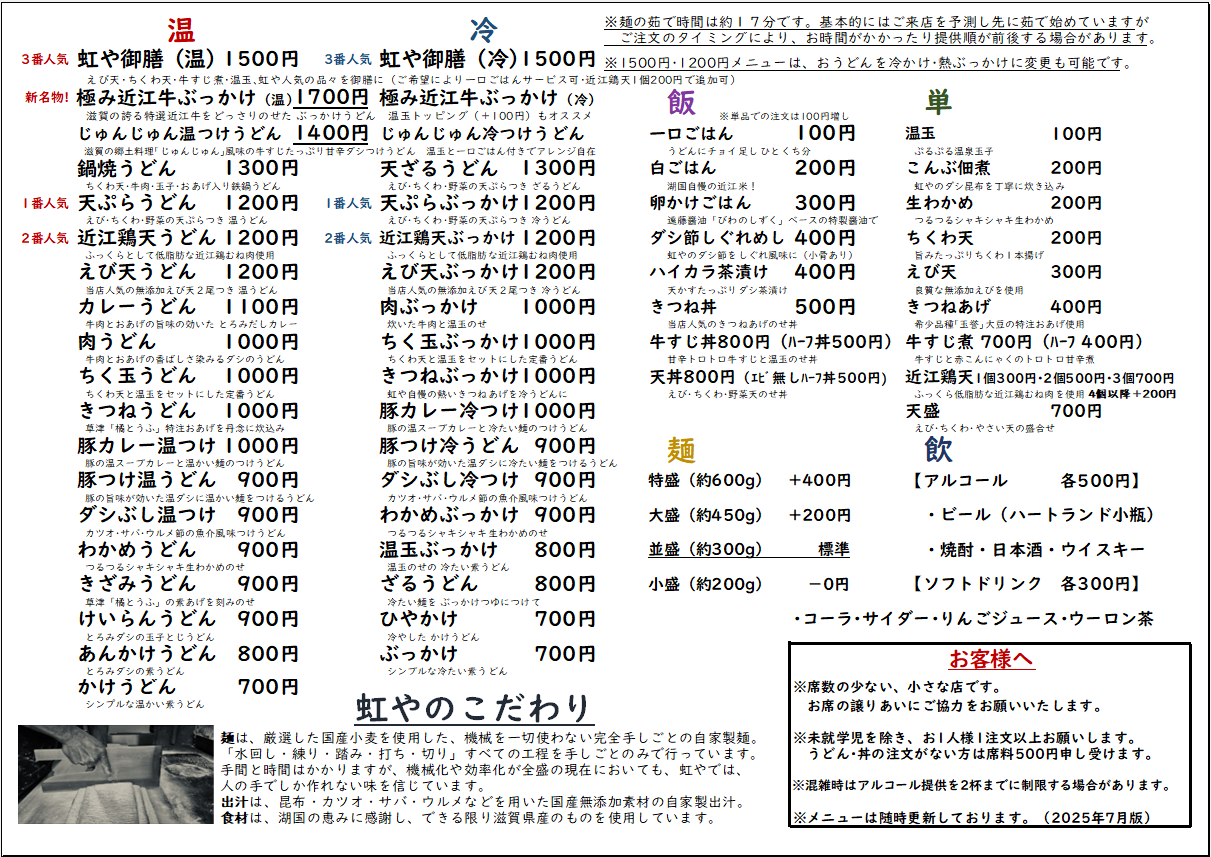Click the red 温 section heading
The width and height of the screenshot is (1211, 857).
(181, 29)
